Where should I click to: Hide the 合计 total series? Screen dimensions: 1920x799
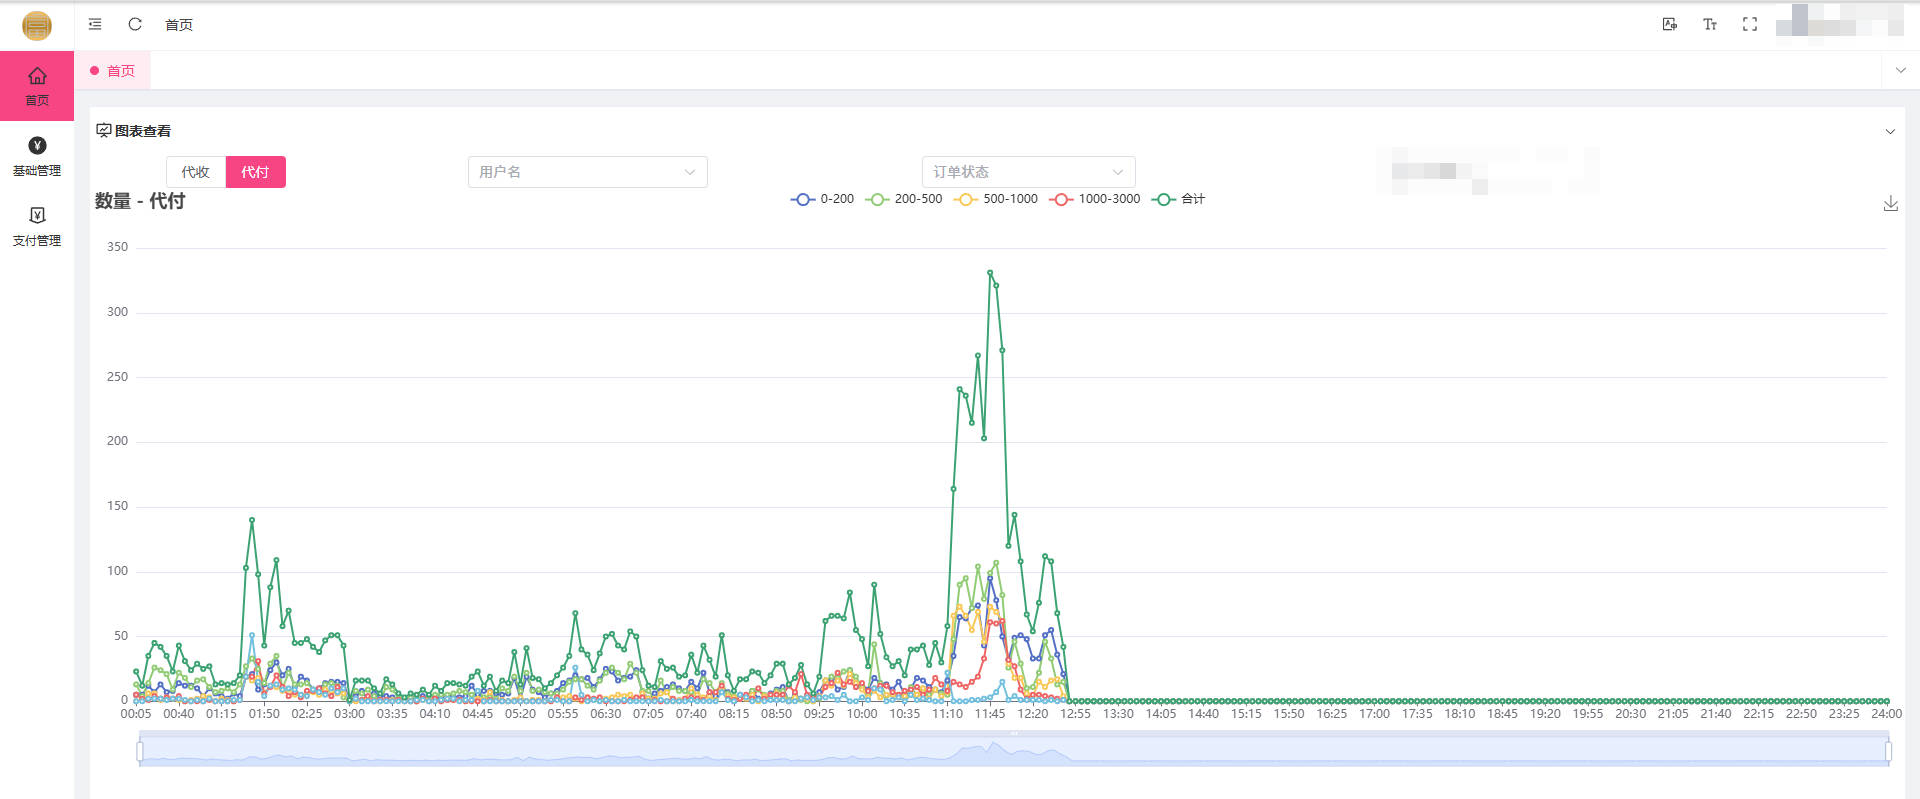(1179, 199)
